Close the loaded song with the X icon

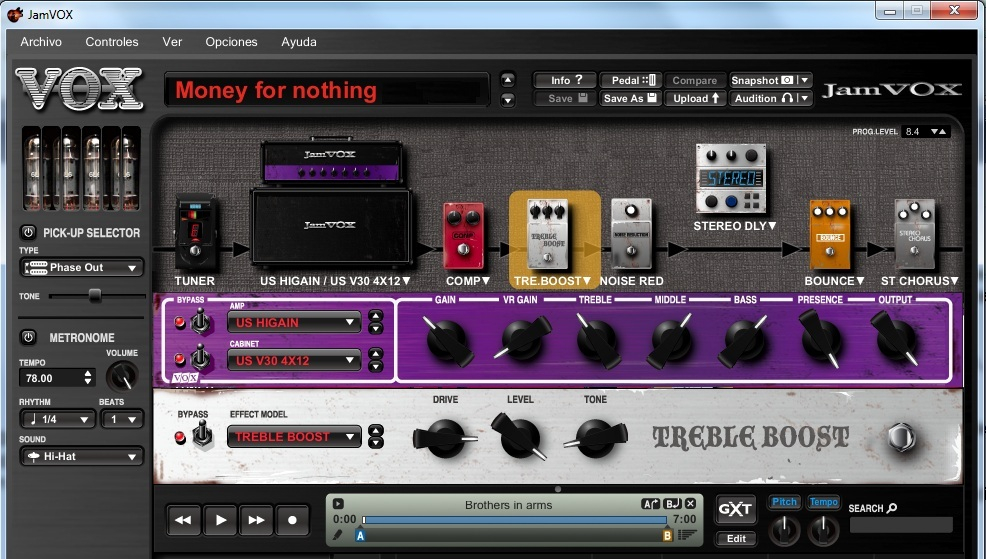(690, 504)
